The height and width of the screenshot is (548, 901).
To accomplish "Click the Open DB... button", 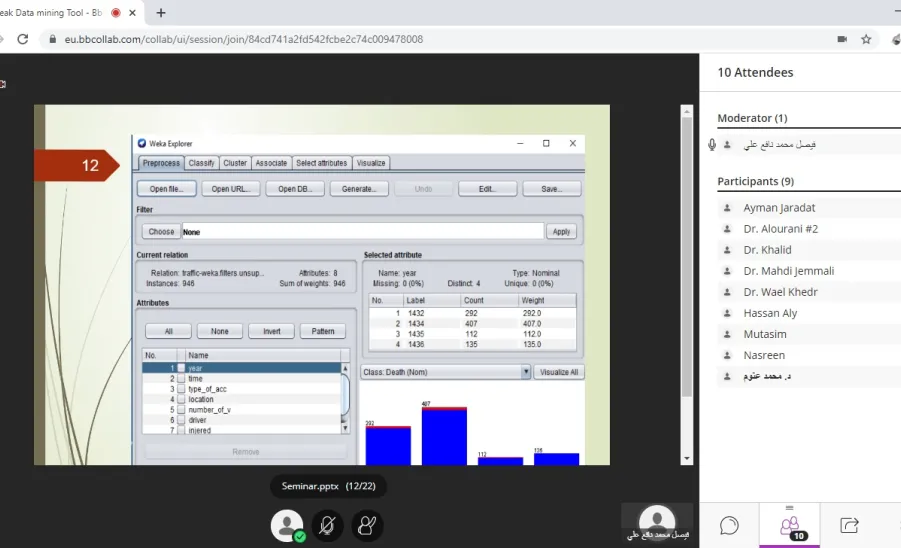I will [295, 189].
